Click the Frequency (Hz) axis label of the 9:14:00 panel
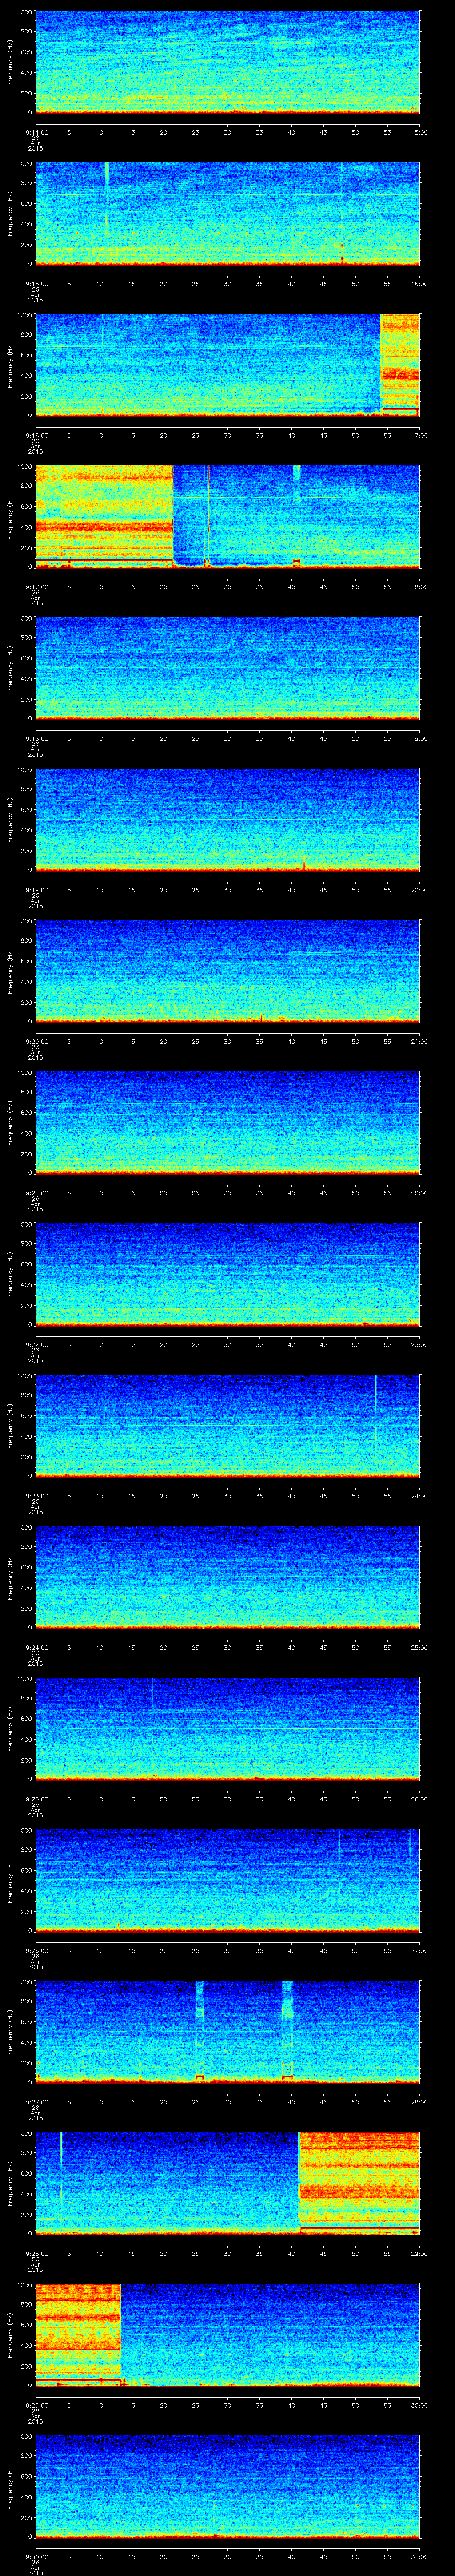455x2576 pixels. point(10,62)
